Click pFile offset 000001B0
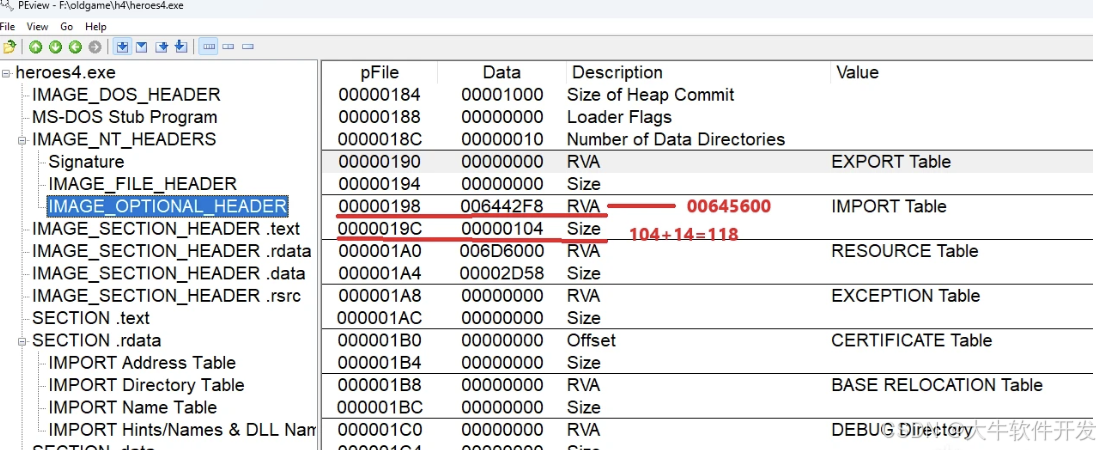1100x450 pixels. pos(380,340)
